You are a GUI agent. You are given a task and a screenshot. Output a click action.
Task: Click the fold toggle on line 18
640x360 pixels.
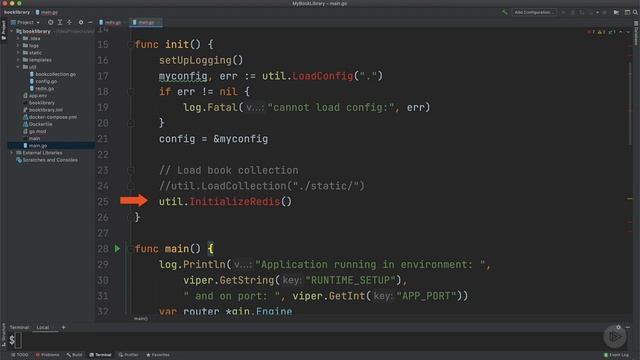(131, 92)
